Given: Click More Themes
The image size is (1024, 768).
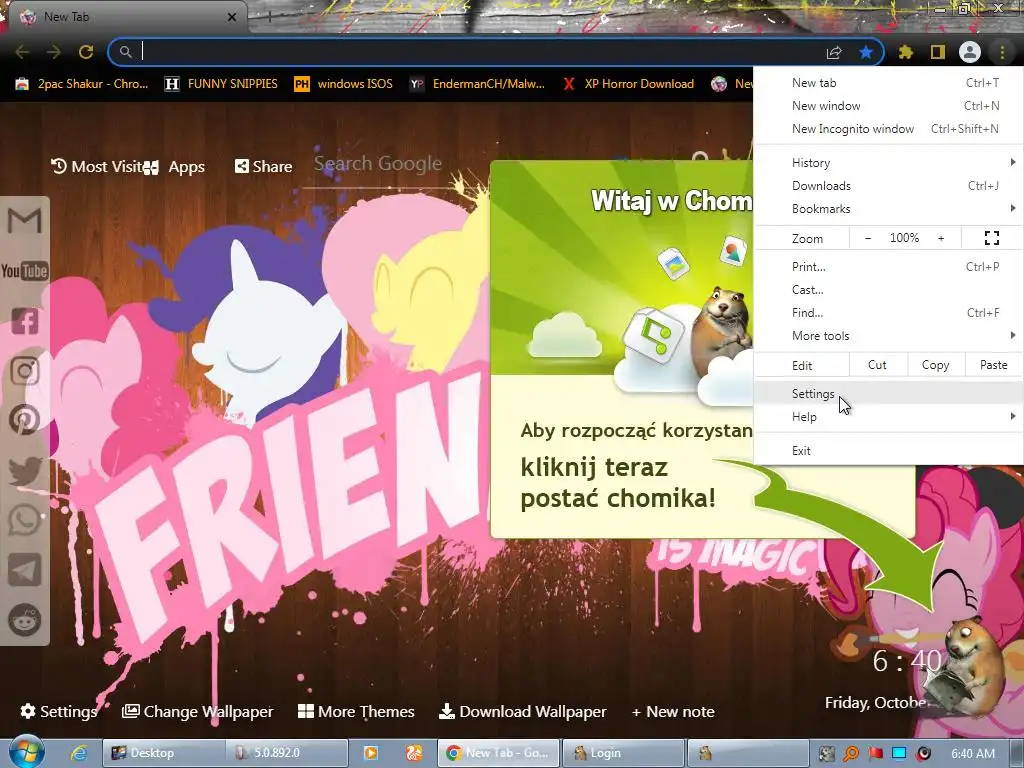Looking at the screenshot, I should click(356, 711).
